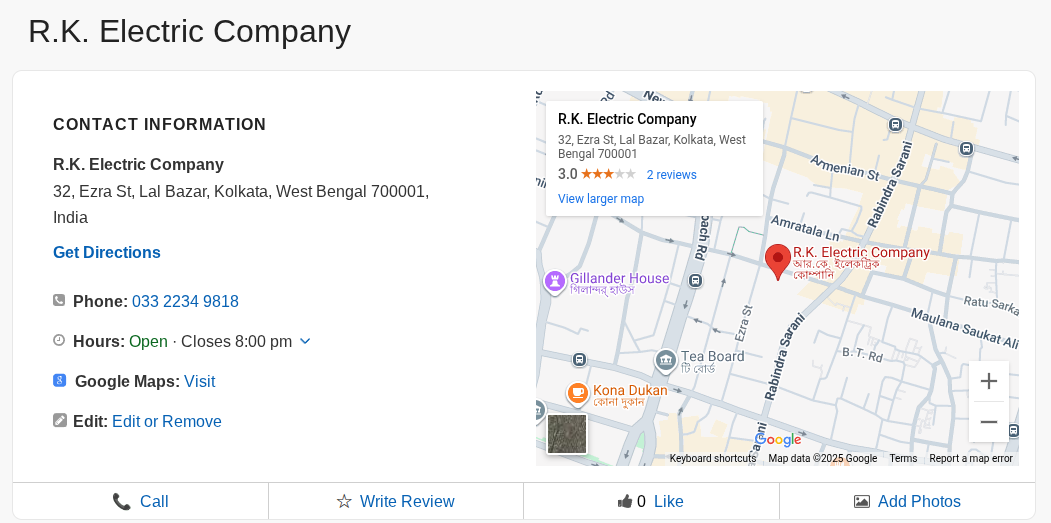Click the red R.K. Electric Company map pin
This screenshot has height=523, width=1051.
click(778, 260)
